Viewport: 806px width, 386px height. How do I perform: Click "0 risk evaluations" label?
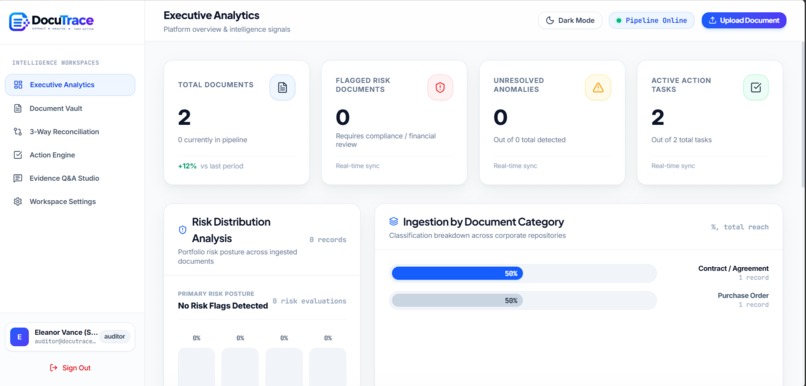[x=309, y=301]
